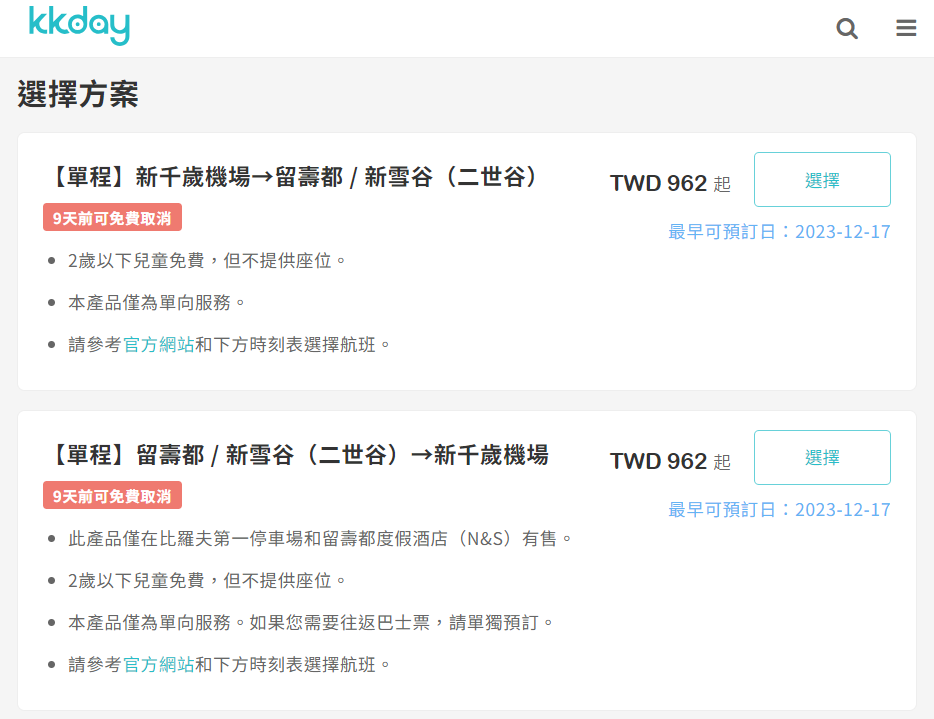Click the 【單程】留壽都→新千歲機場 plan title
Viewport: 934px width, 719px height.
298,455
